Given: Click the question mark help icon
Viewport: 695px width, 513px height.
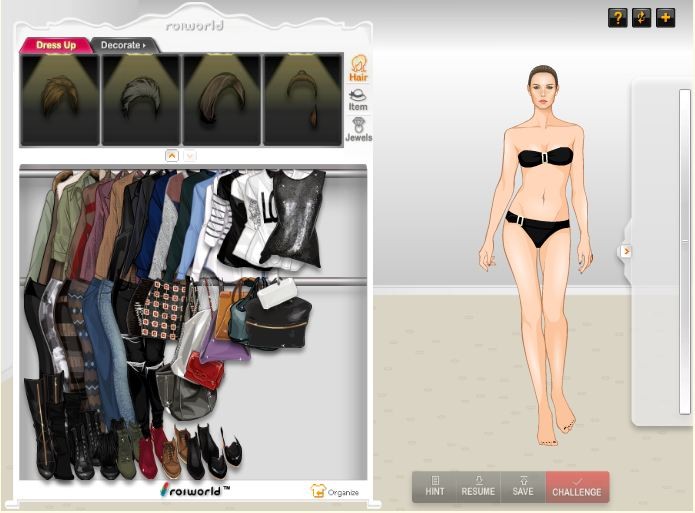Looking at the screenshot, I should tap(617, 18).
